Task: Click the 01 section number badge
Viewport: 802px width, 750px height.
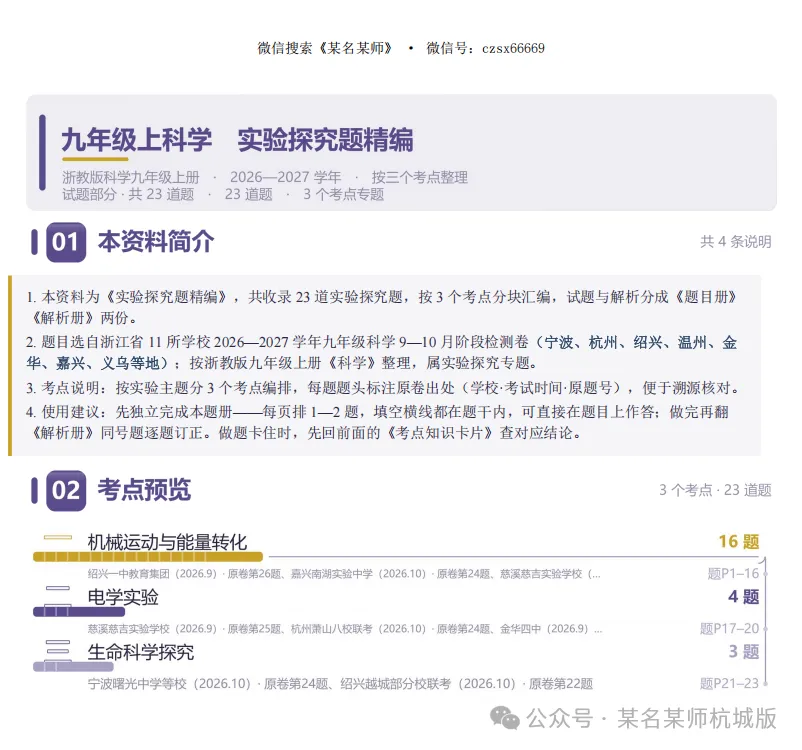Action: point(66,242)
